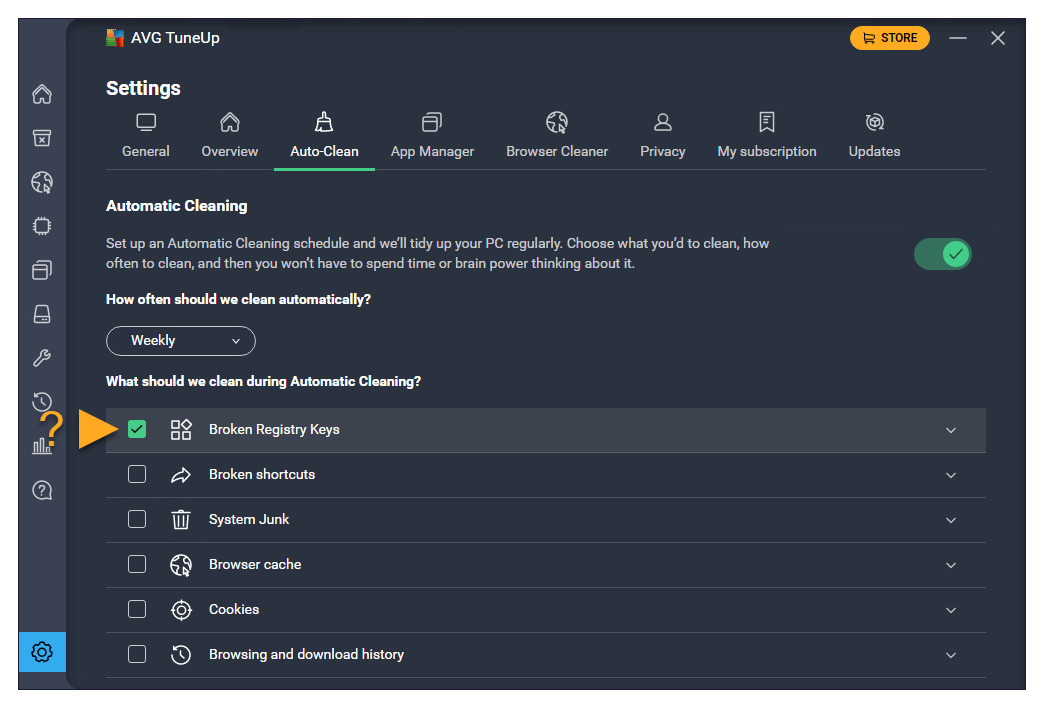Click the disk drive icon in sidebar

pos(42,314)
